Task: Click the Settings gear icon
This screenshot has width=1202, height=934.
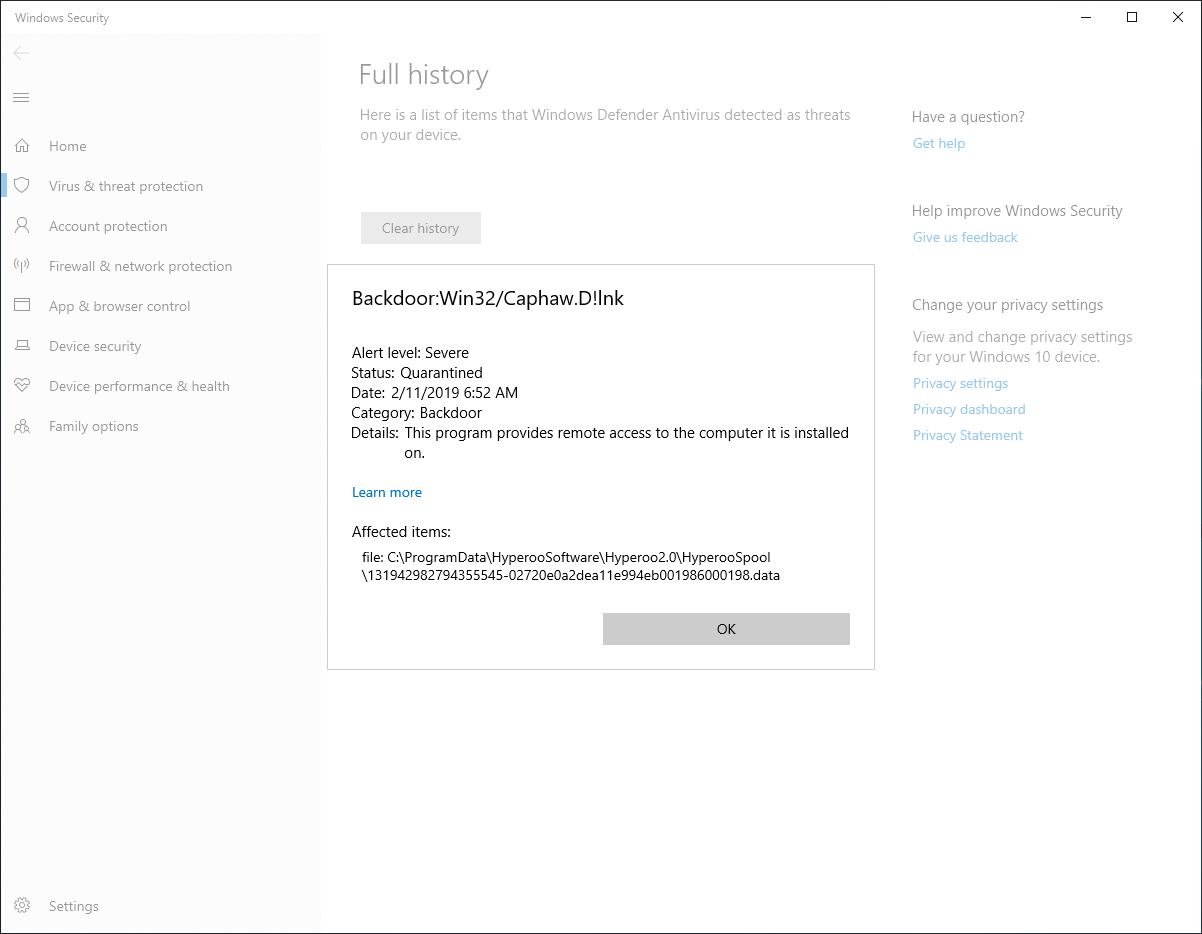Action: pos(22,906)
